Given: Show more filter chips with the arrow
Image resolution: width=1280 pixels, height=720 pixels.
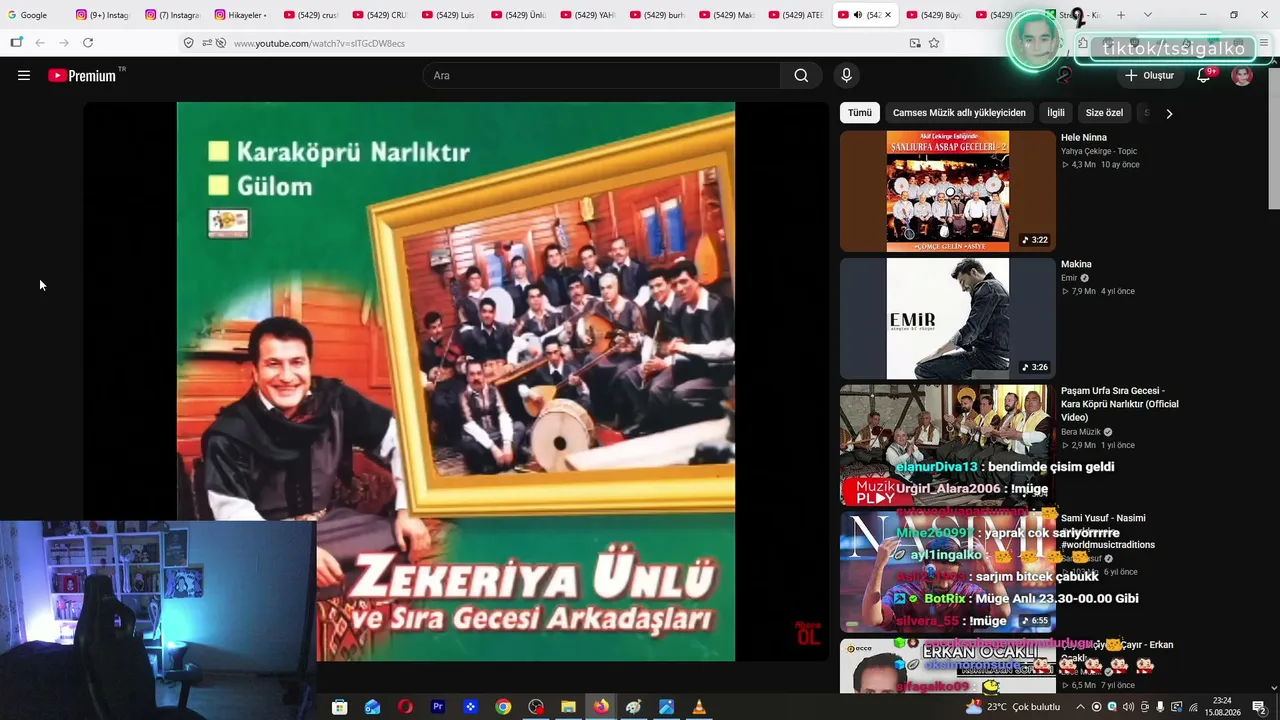Looking at the screenshot, I should click(x=1169, y=113).
